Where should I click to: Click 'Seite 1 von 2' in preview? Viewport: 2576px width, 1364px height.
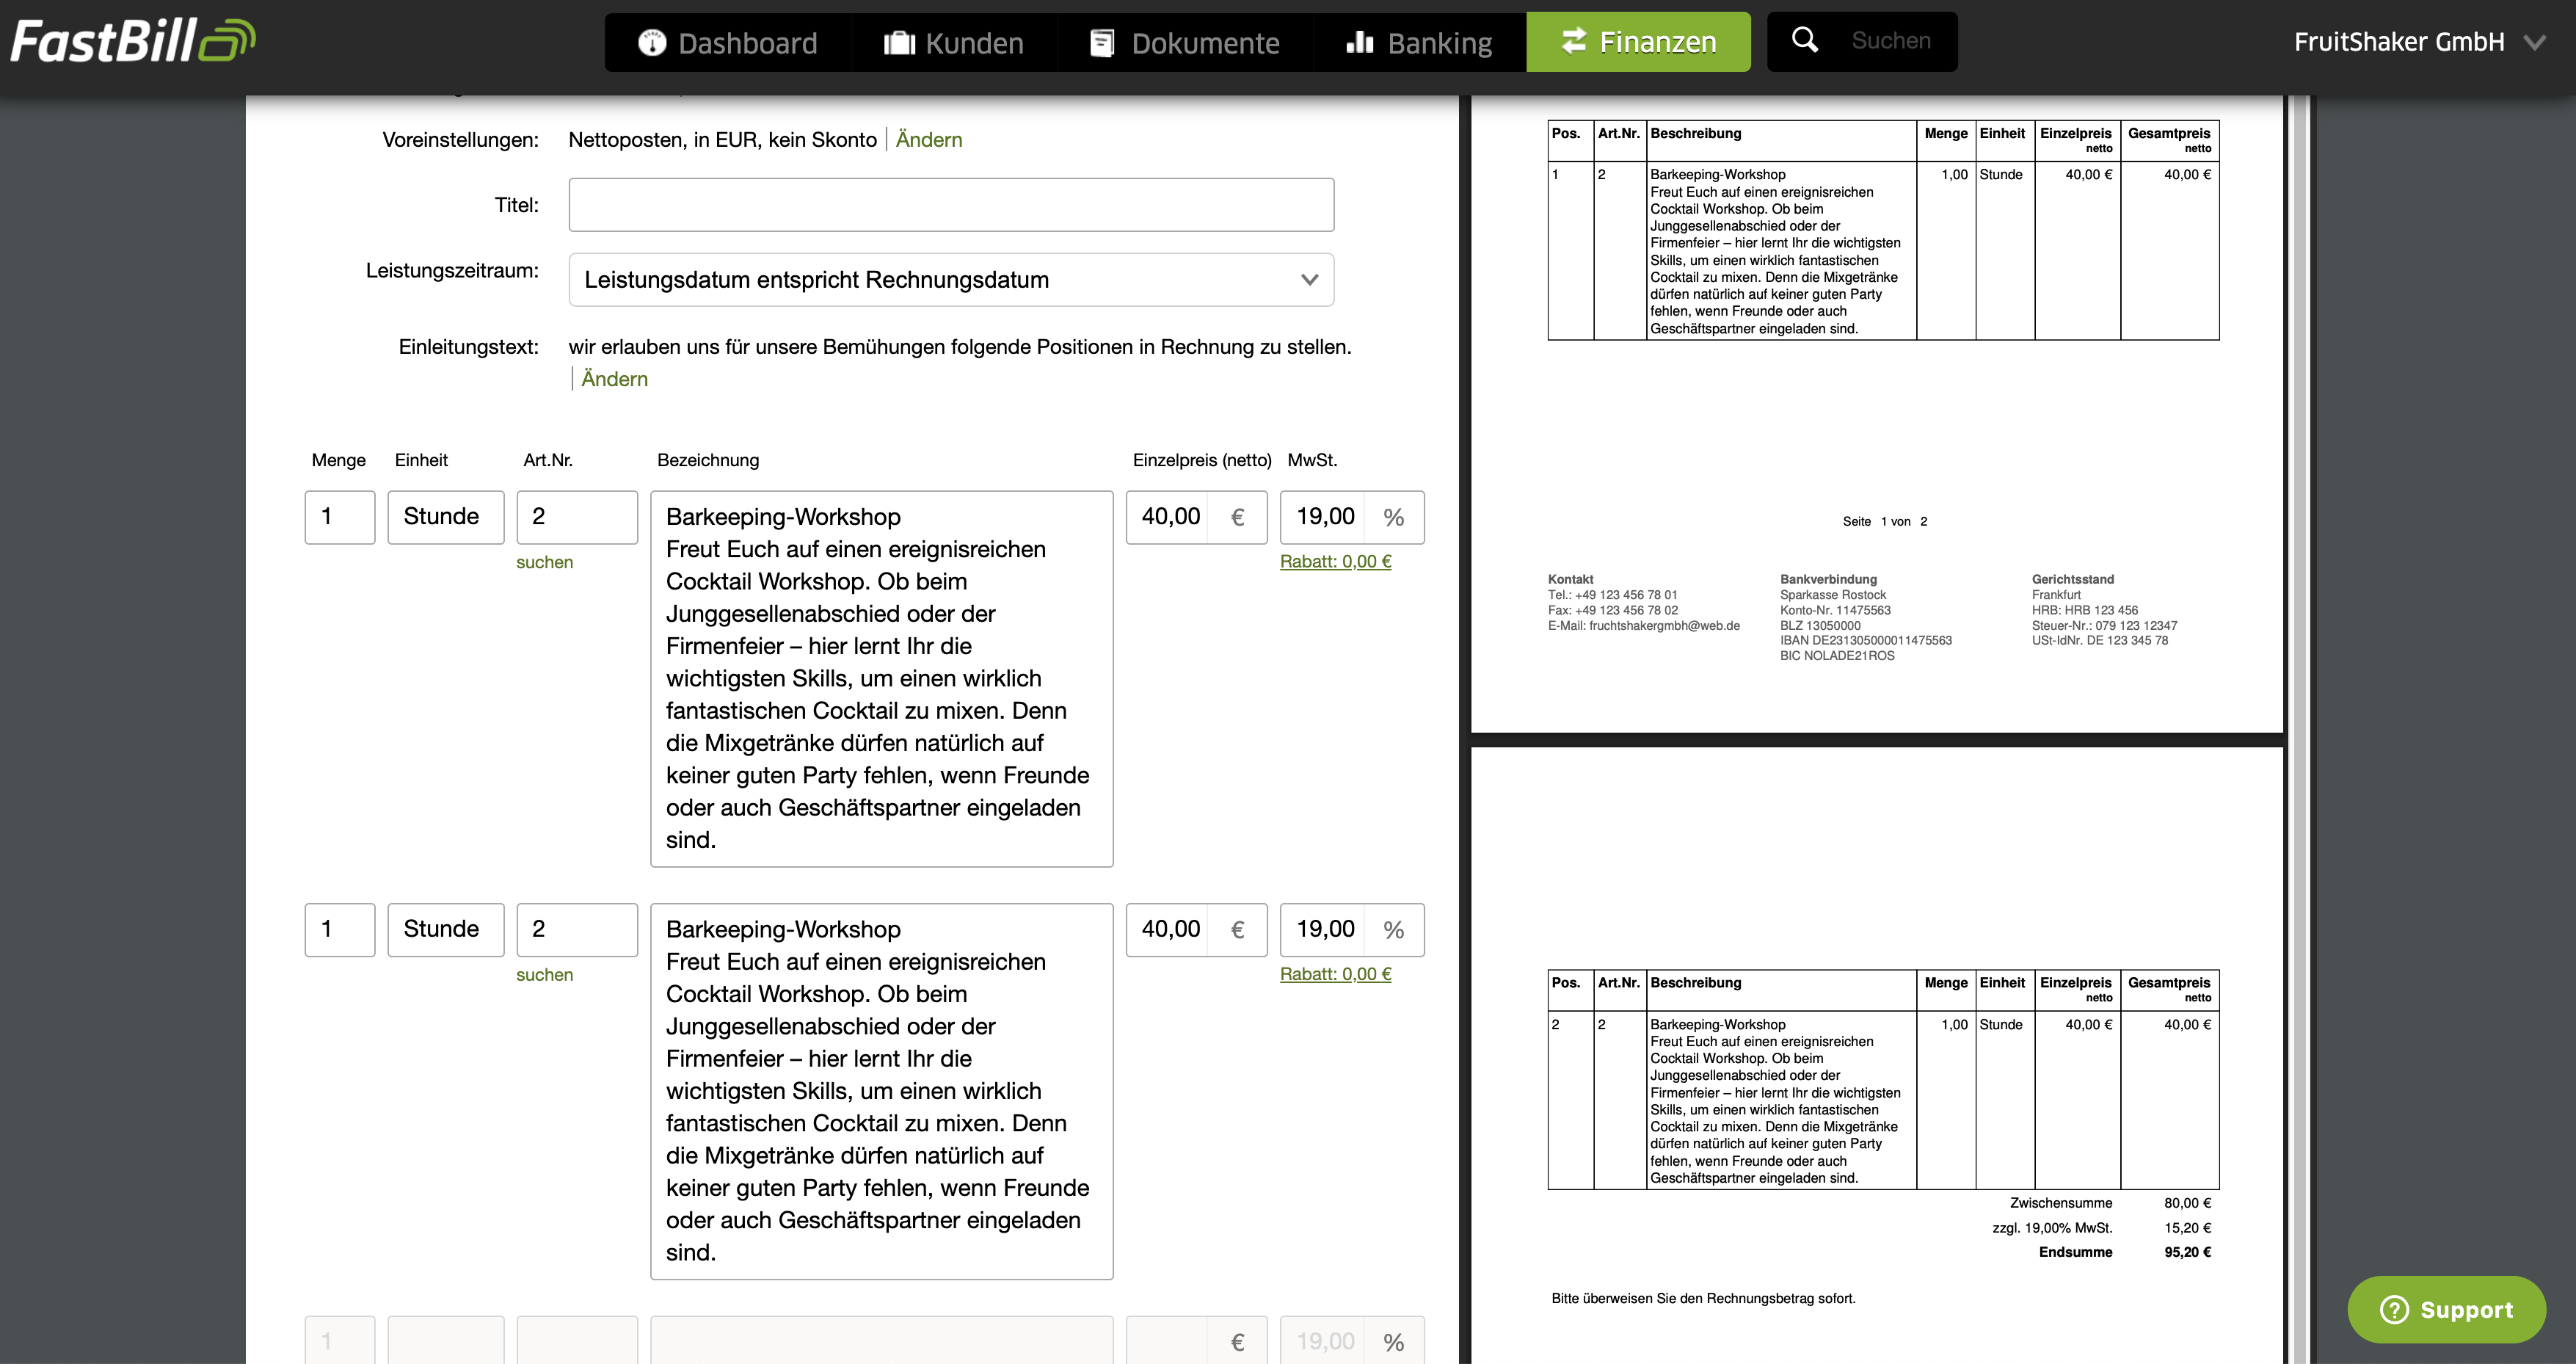[1884, 522]
